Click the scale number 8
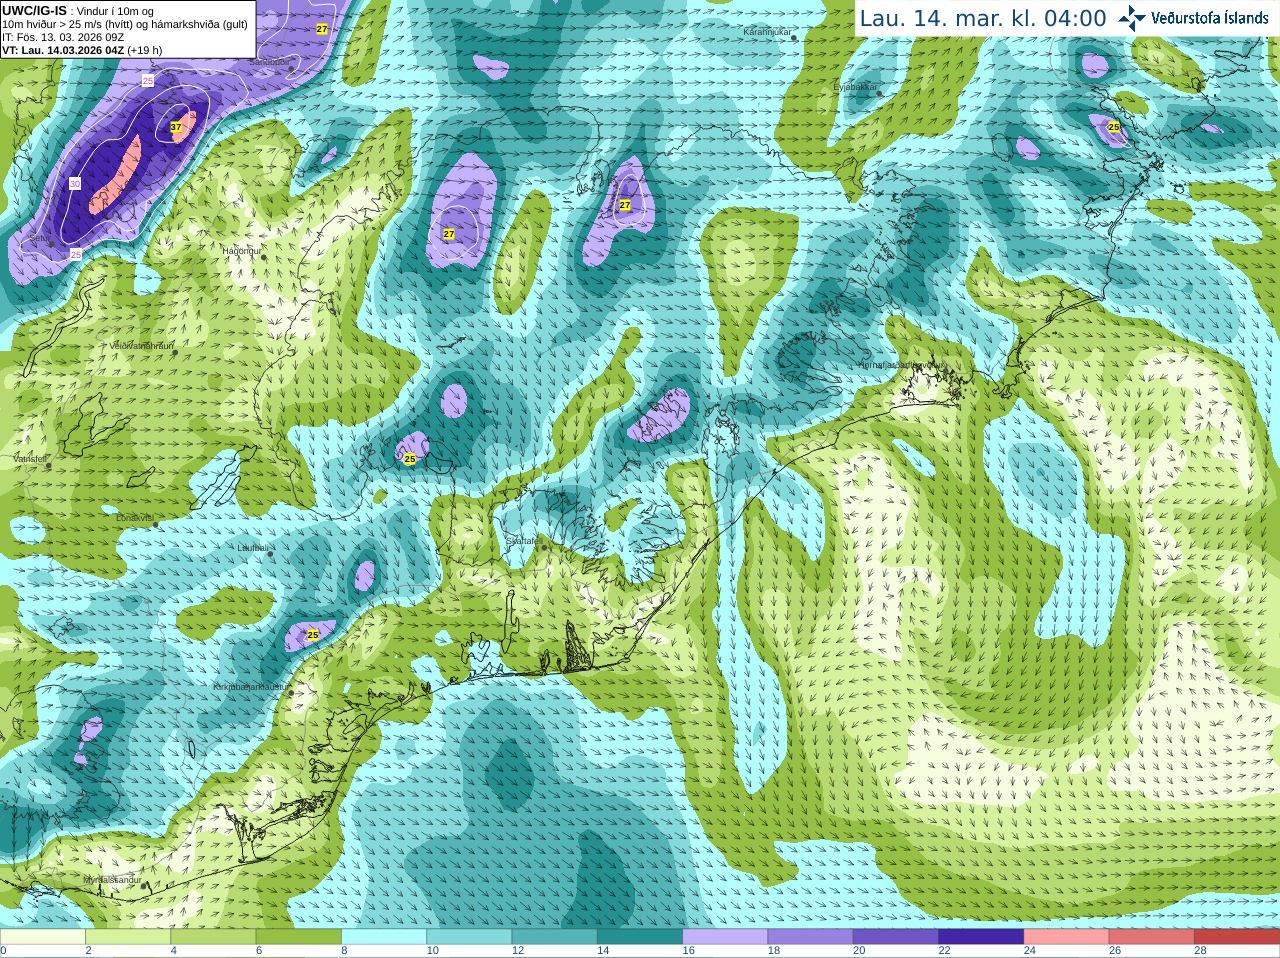Viewport: 1280px width, 958px height. (344, 950)
